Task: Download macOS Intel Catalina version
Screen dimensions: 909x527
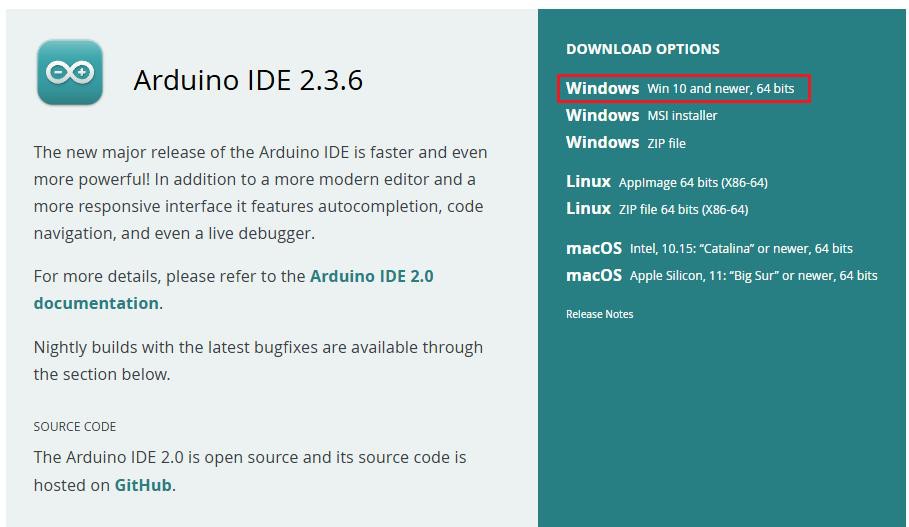Action: pos(709,249)
